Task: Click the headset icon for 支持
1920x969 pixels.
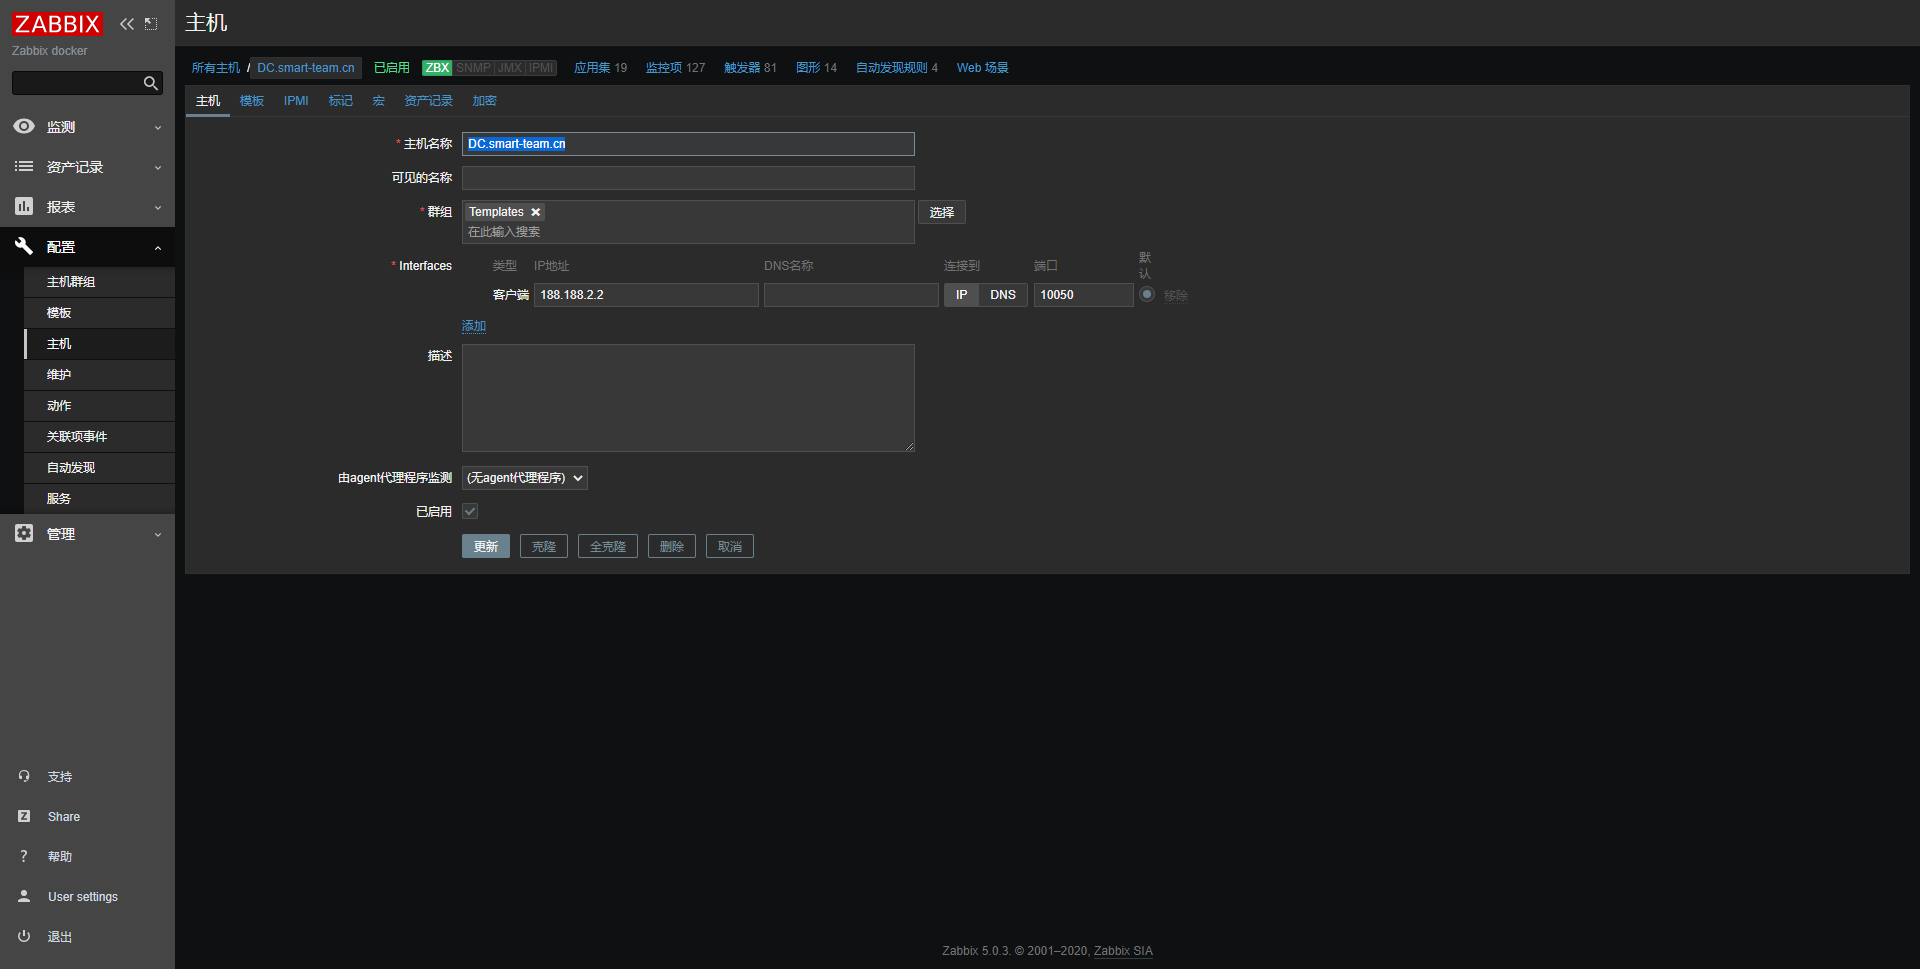Action: 24,777
